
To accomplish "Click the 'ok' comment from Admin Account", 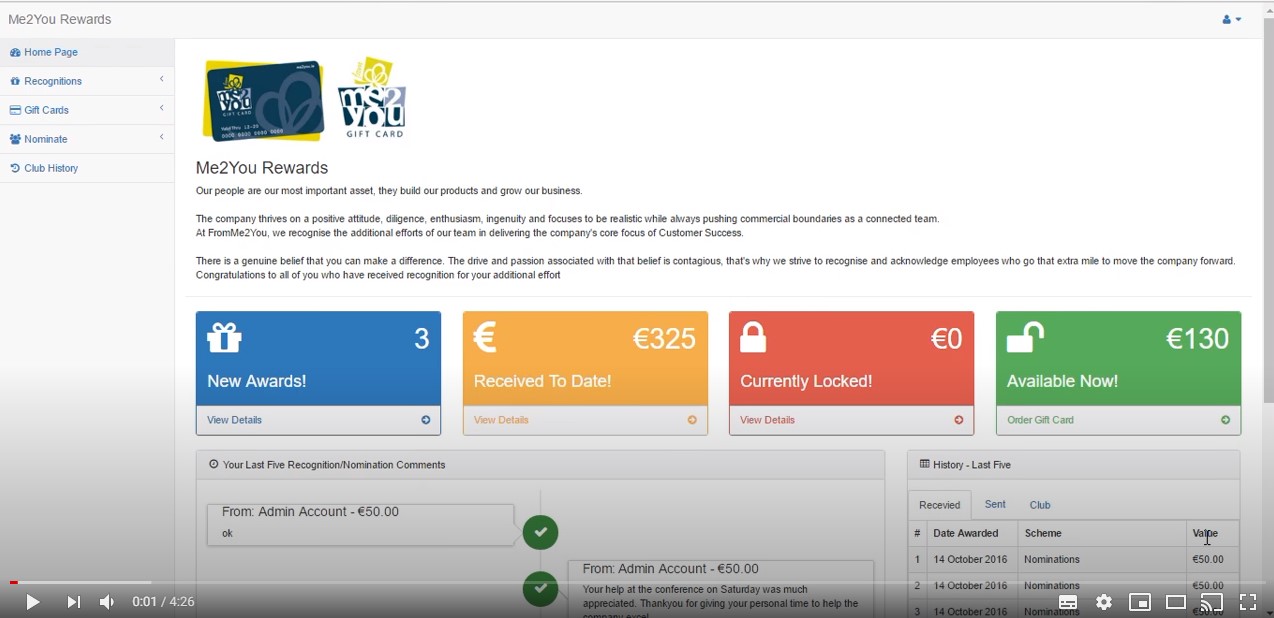I will point(360,524).
